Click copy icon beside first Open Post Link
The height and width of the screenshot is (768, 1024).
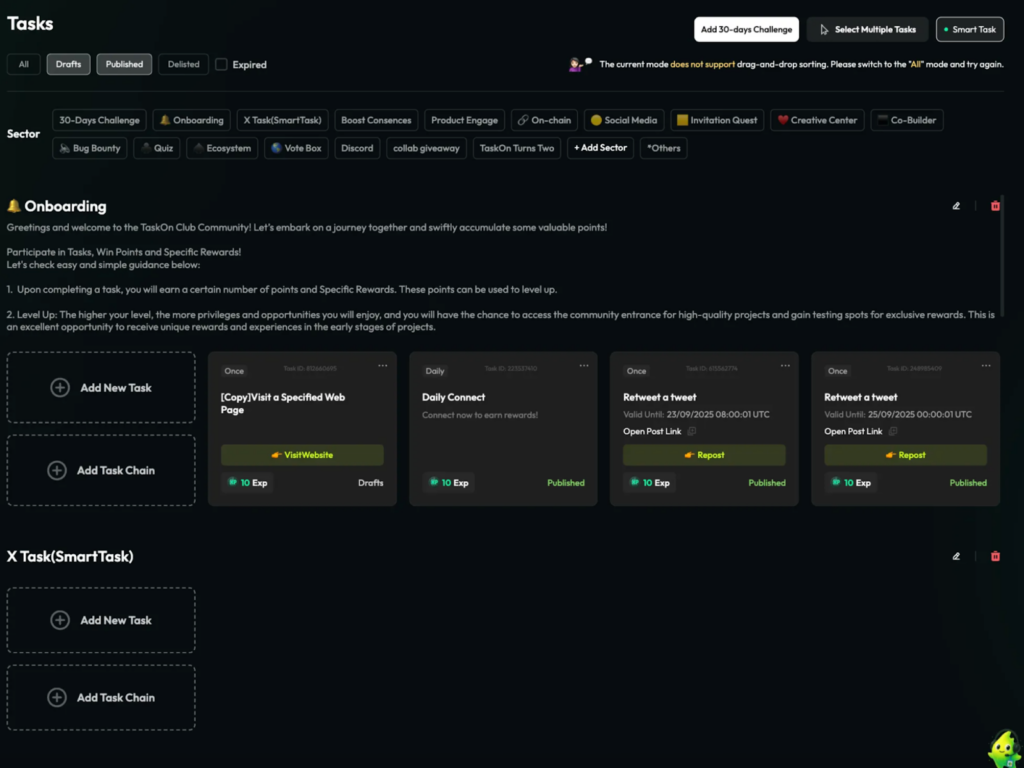click(x=692, y=432)
